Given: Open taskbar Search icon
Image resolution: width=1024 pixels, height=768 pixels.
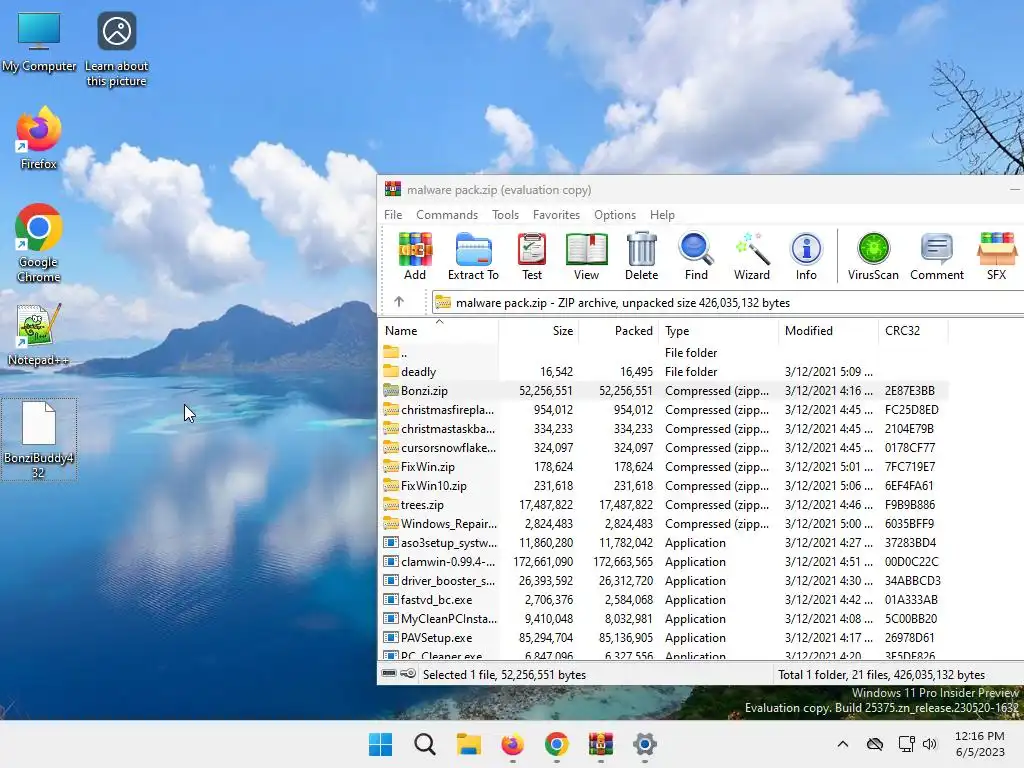Looking at the screenshot, I should tap(425, 744).
